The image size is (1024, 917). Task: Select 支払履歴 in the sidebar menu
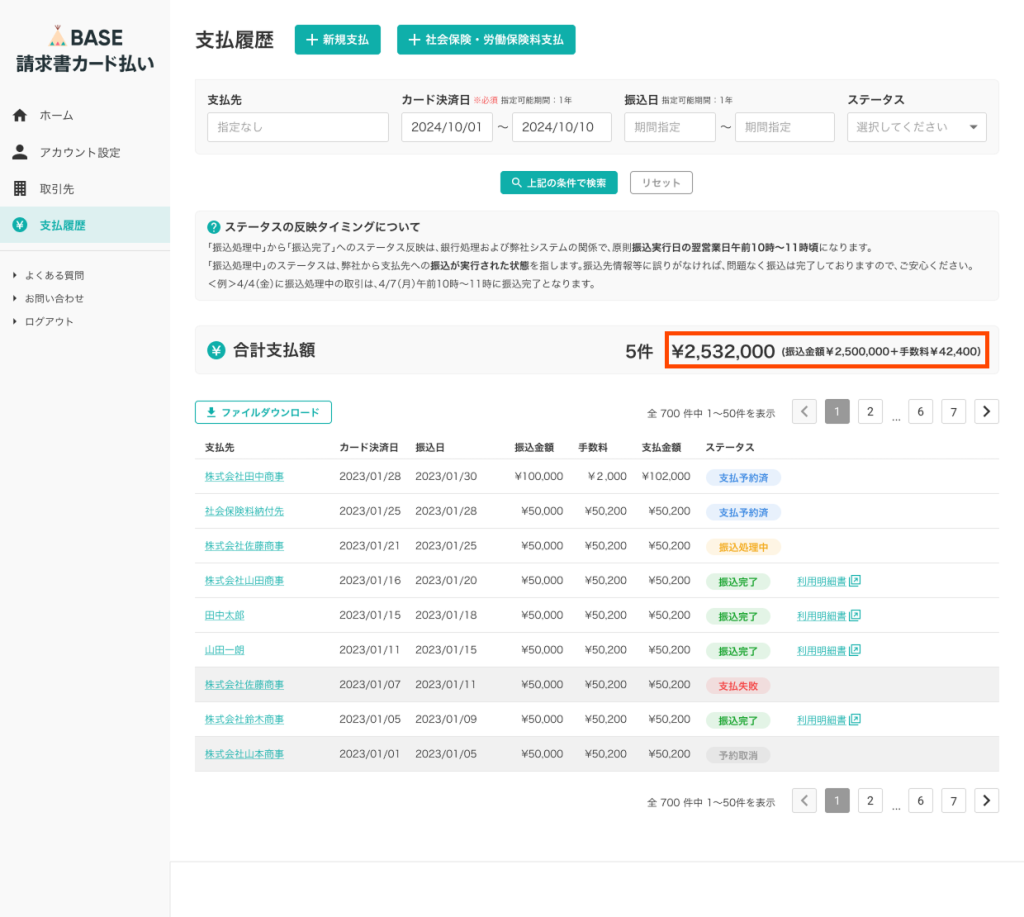pyautogui.click(x=62, y=225)
